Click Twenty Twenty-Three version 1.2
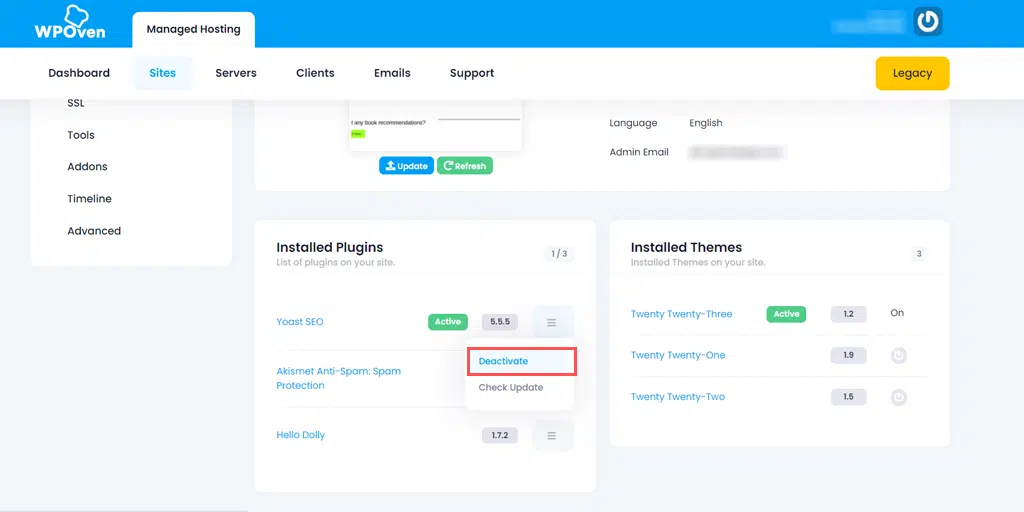Viewport: 1024px width, 512px height. [x=848, y=314]
